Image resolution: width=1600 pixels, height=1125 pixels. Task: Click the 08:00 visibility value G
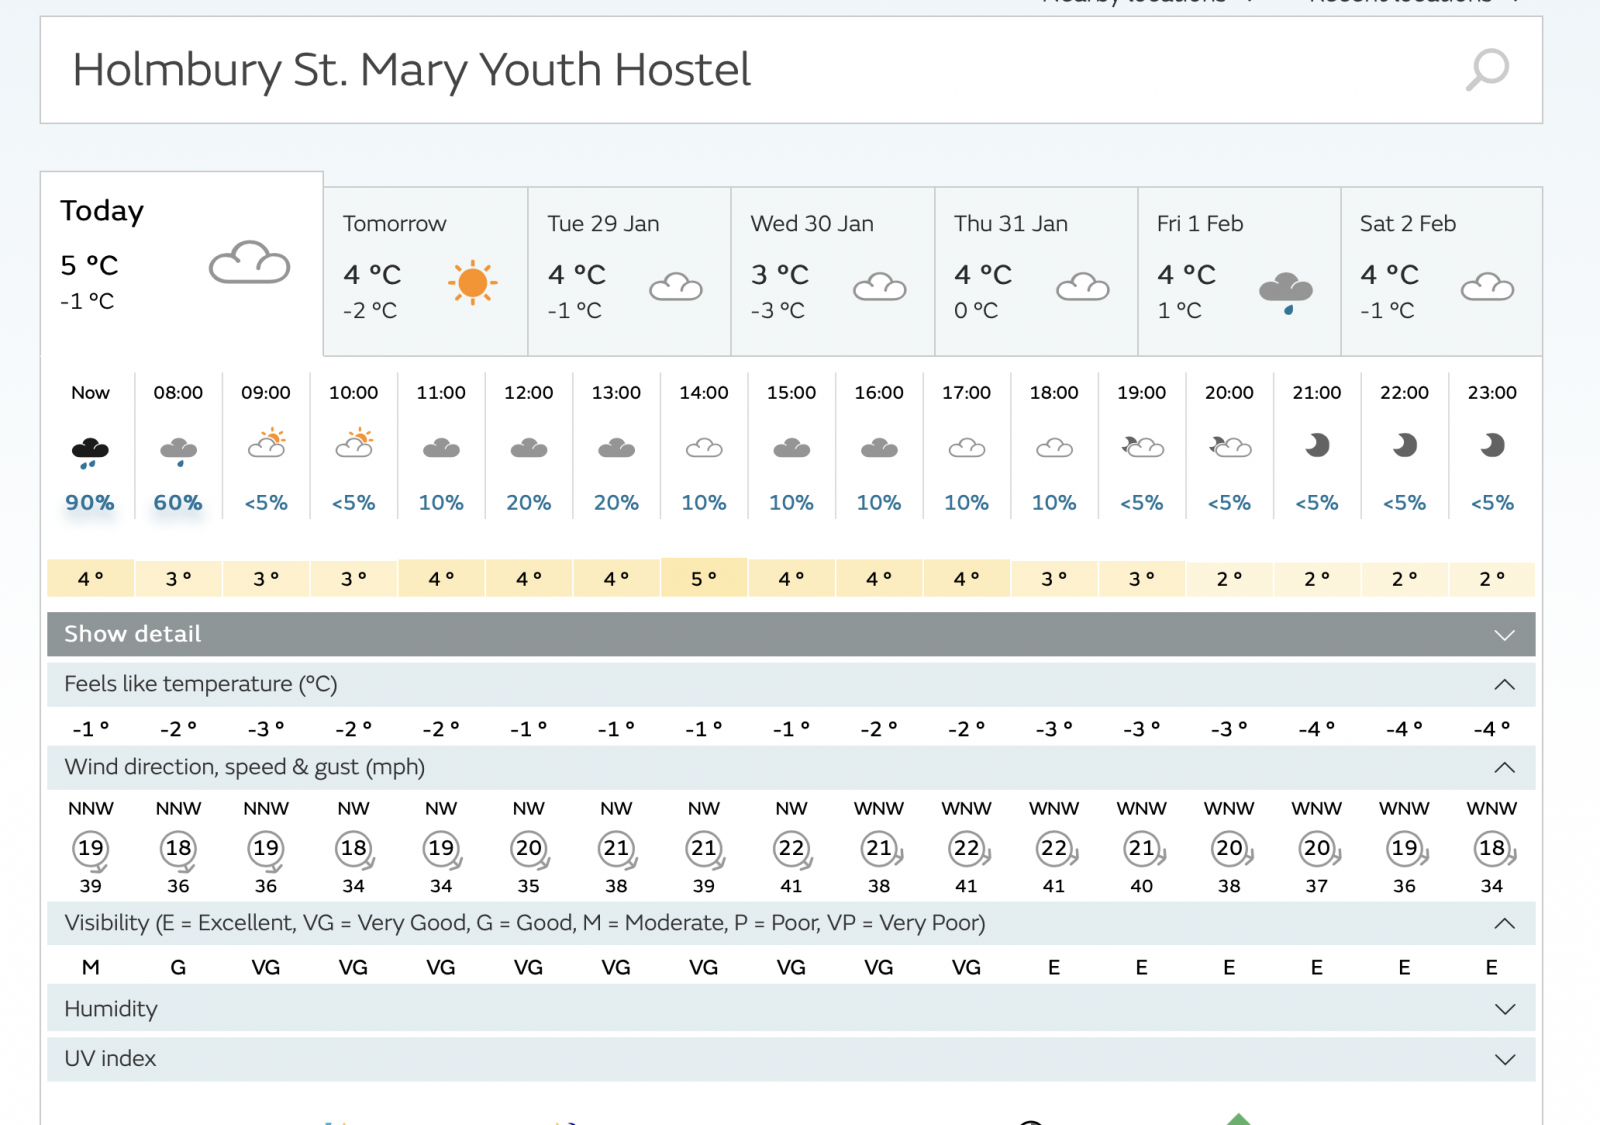coord(178,967)
